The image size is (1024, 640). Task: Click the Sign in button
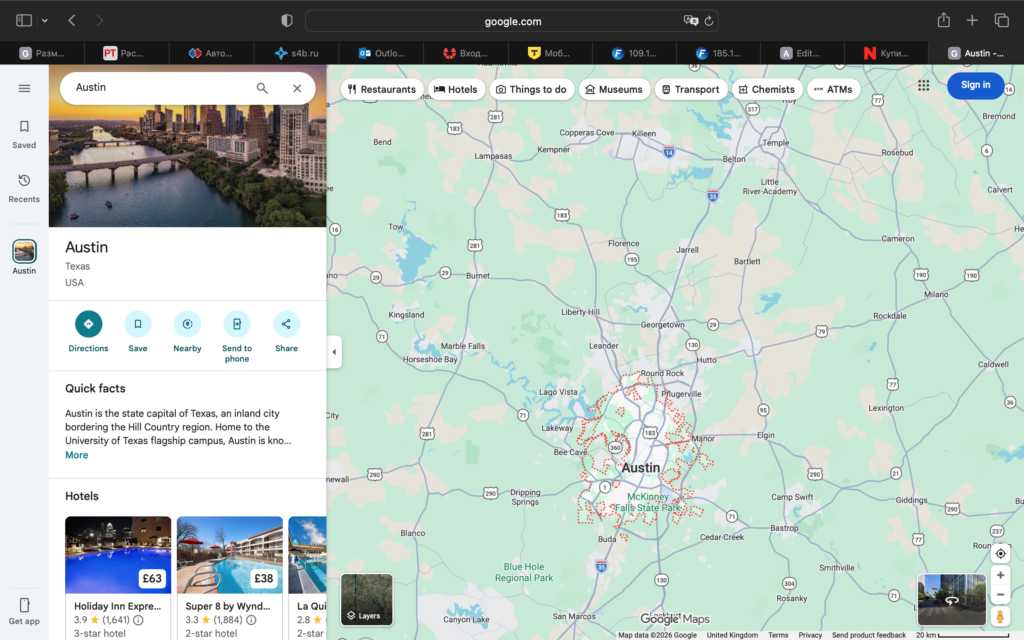[x=975, y=86]
